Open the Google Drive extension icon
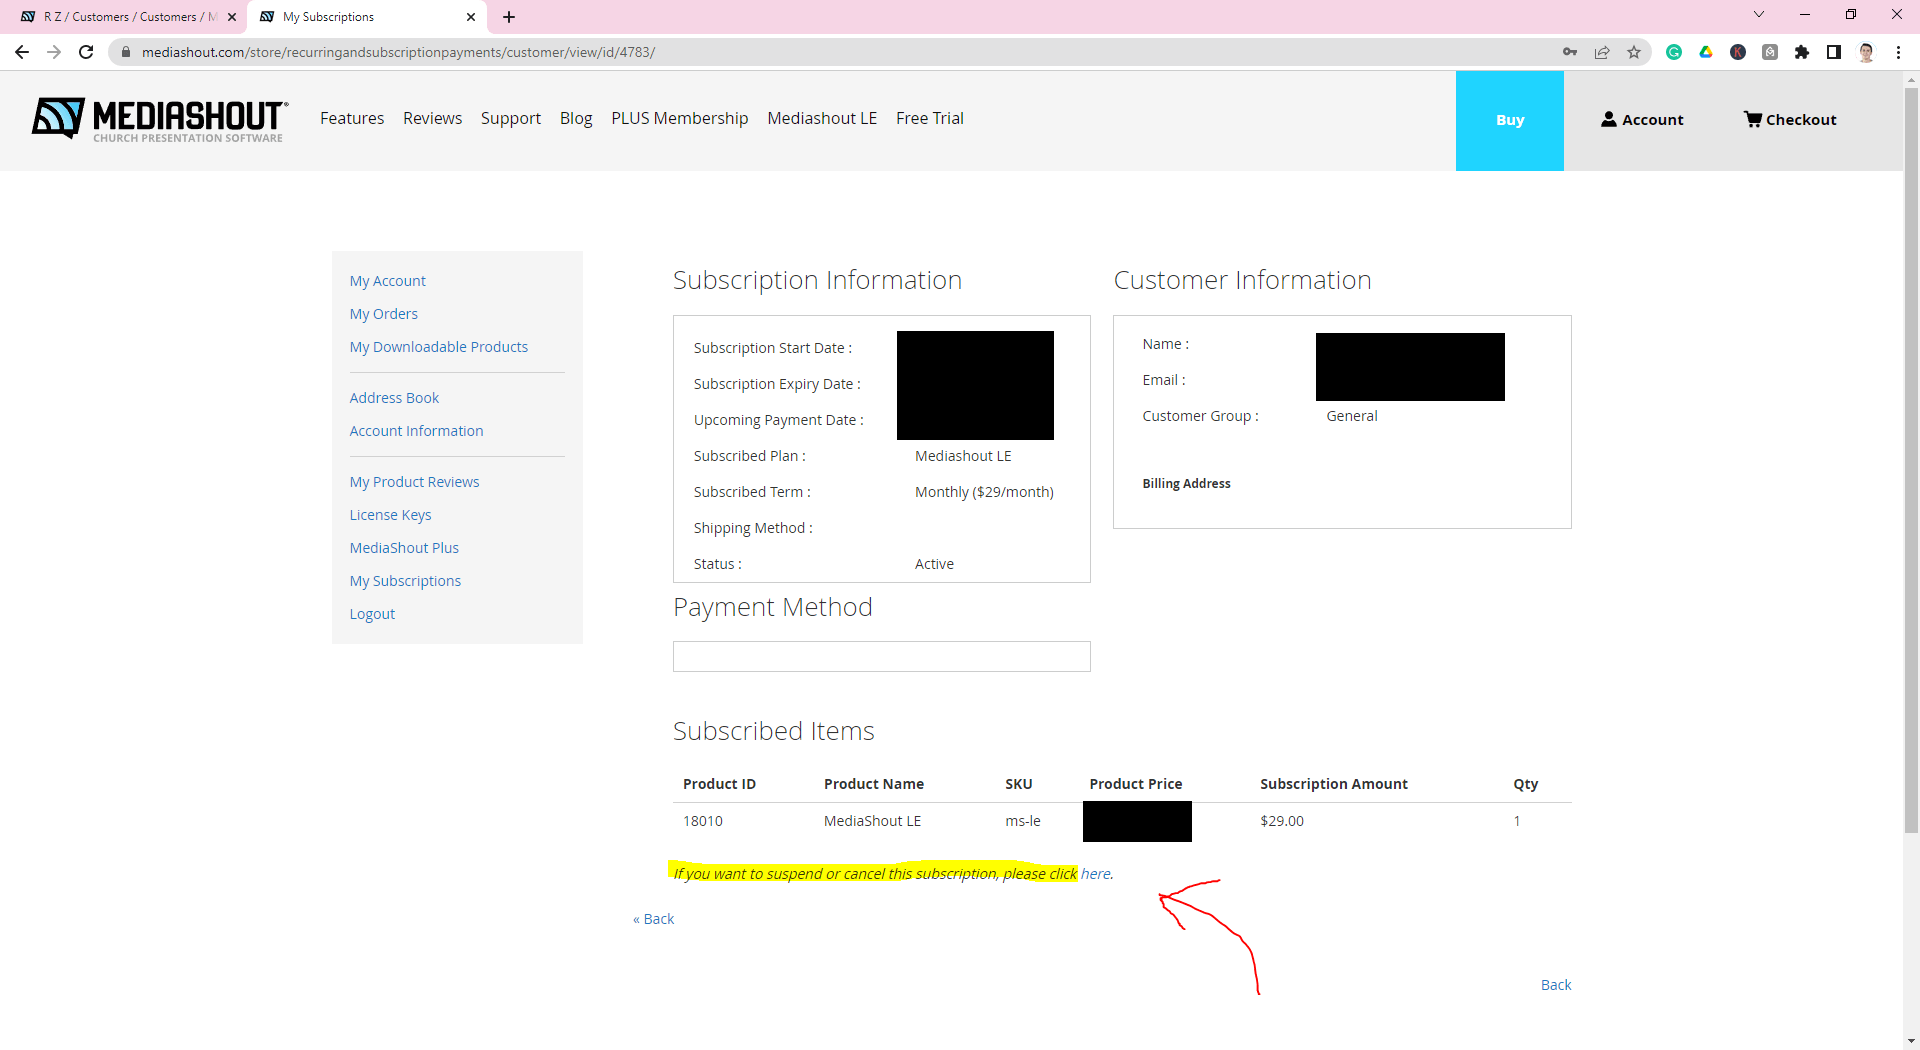Viewport: 1920px width, 1050px height. (x=1706, y=52)
